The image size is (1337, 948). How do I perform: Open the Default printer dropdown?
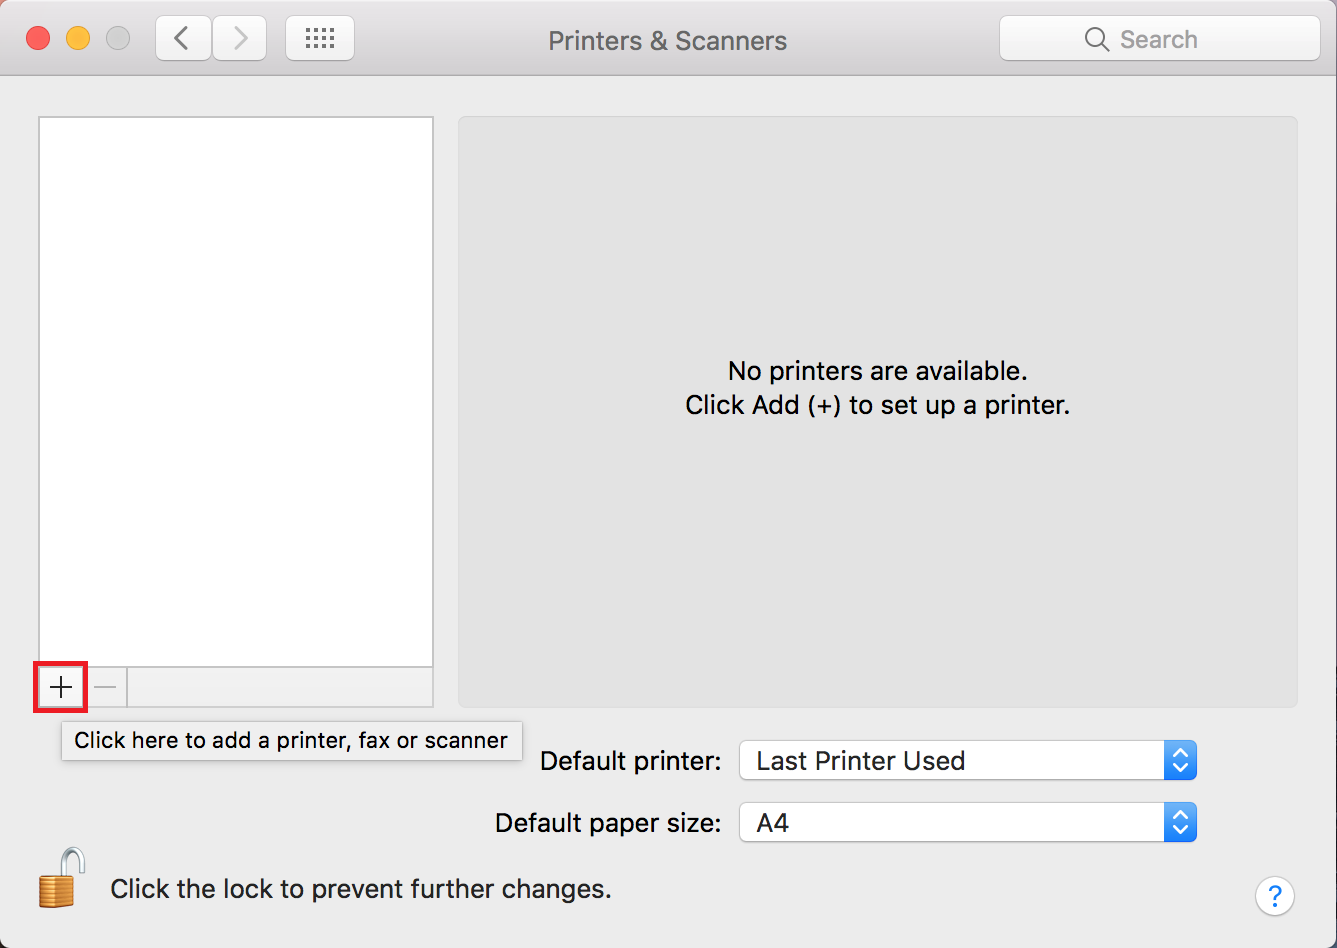pyautogui.click(x=968, y=761)
